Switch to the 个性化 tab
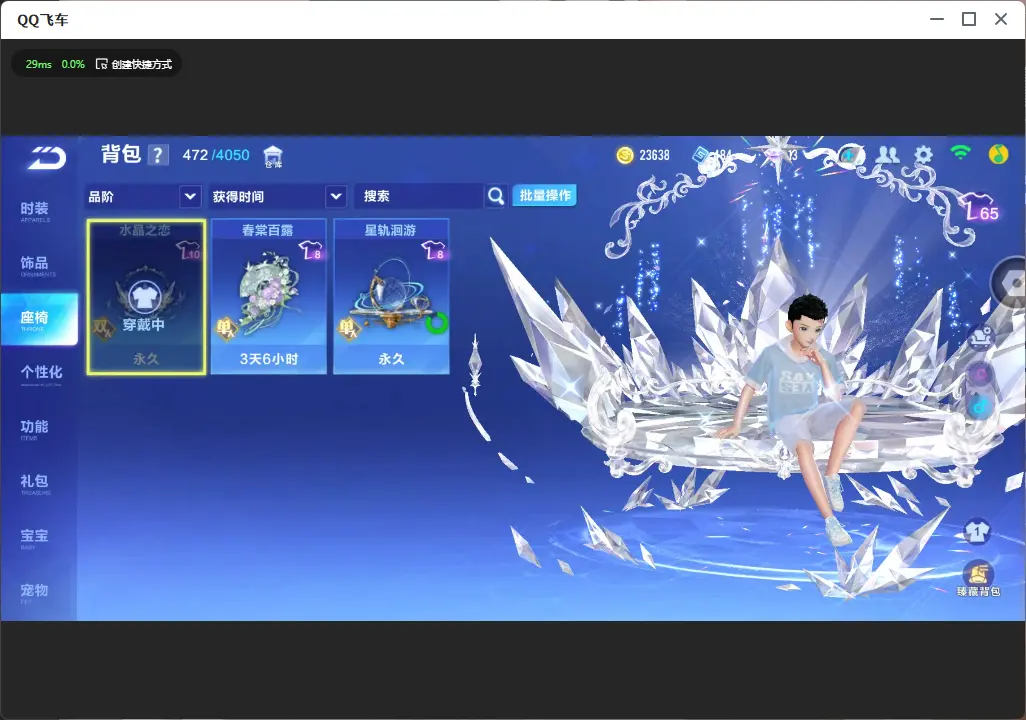Screen dimensions: 1026x720 [41, 374]
